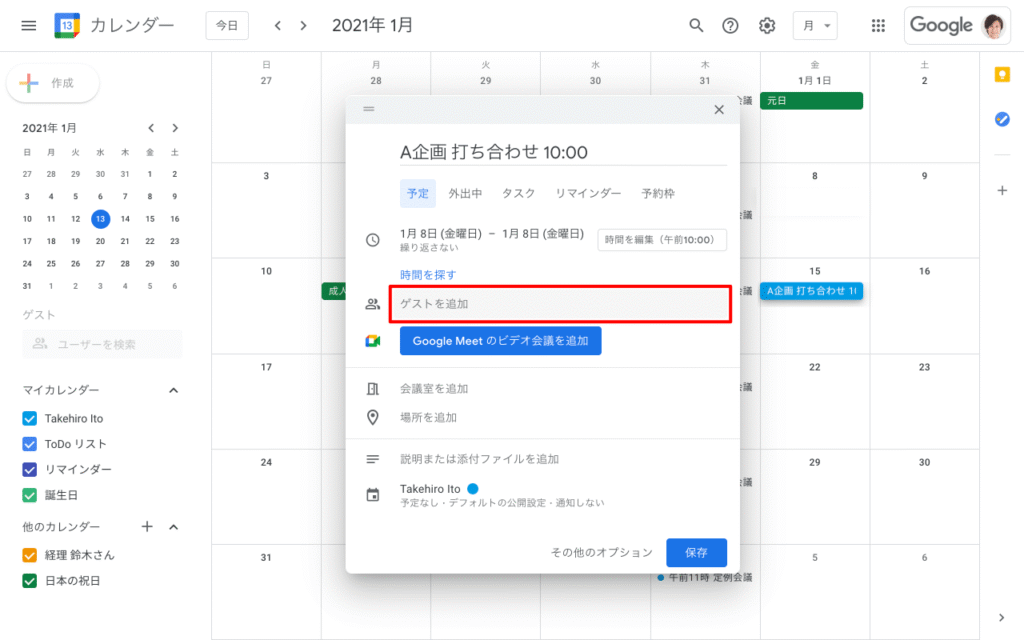
Task: Click the Google Calendar logo icon
Action: pyautogui.click(x=67, y=25)
